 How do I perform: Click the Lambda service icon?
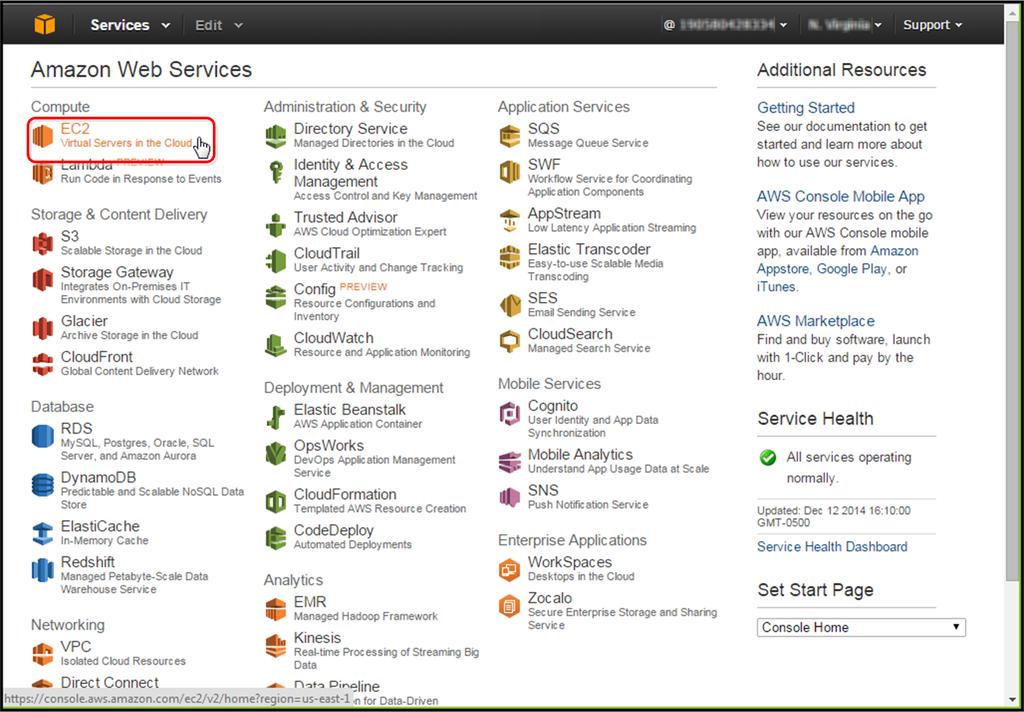pos(43,173)
